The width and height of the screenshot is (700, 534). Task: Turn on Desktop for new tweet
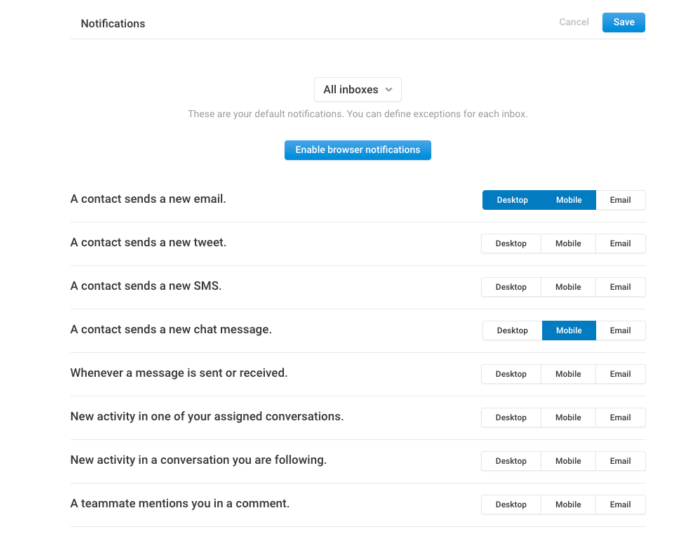pyautogui.click(x=511, y=243)
